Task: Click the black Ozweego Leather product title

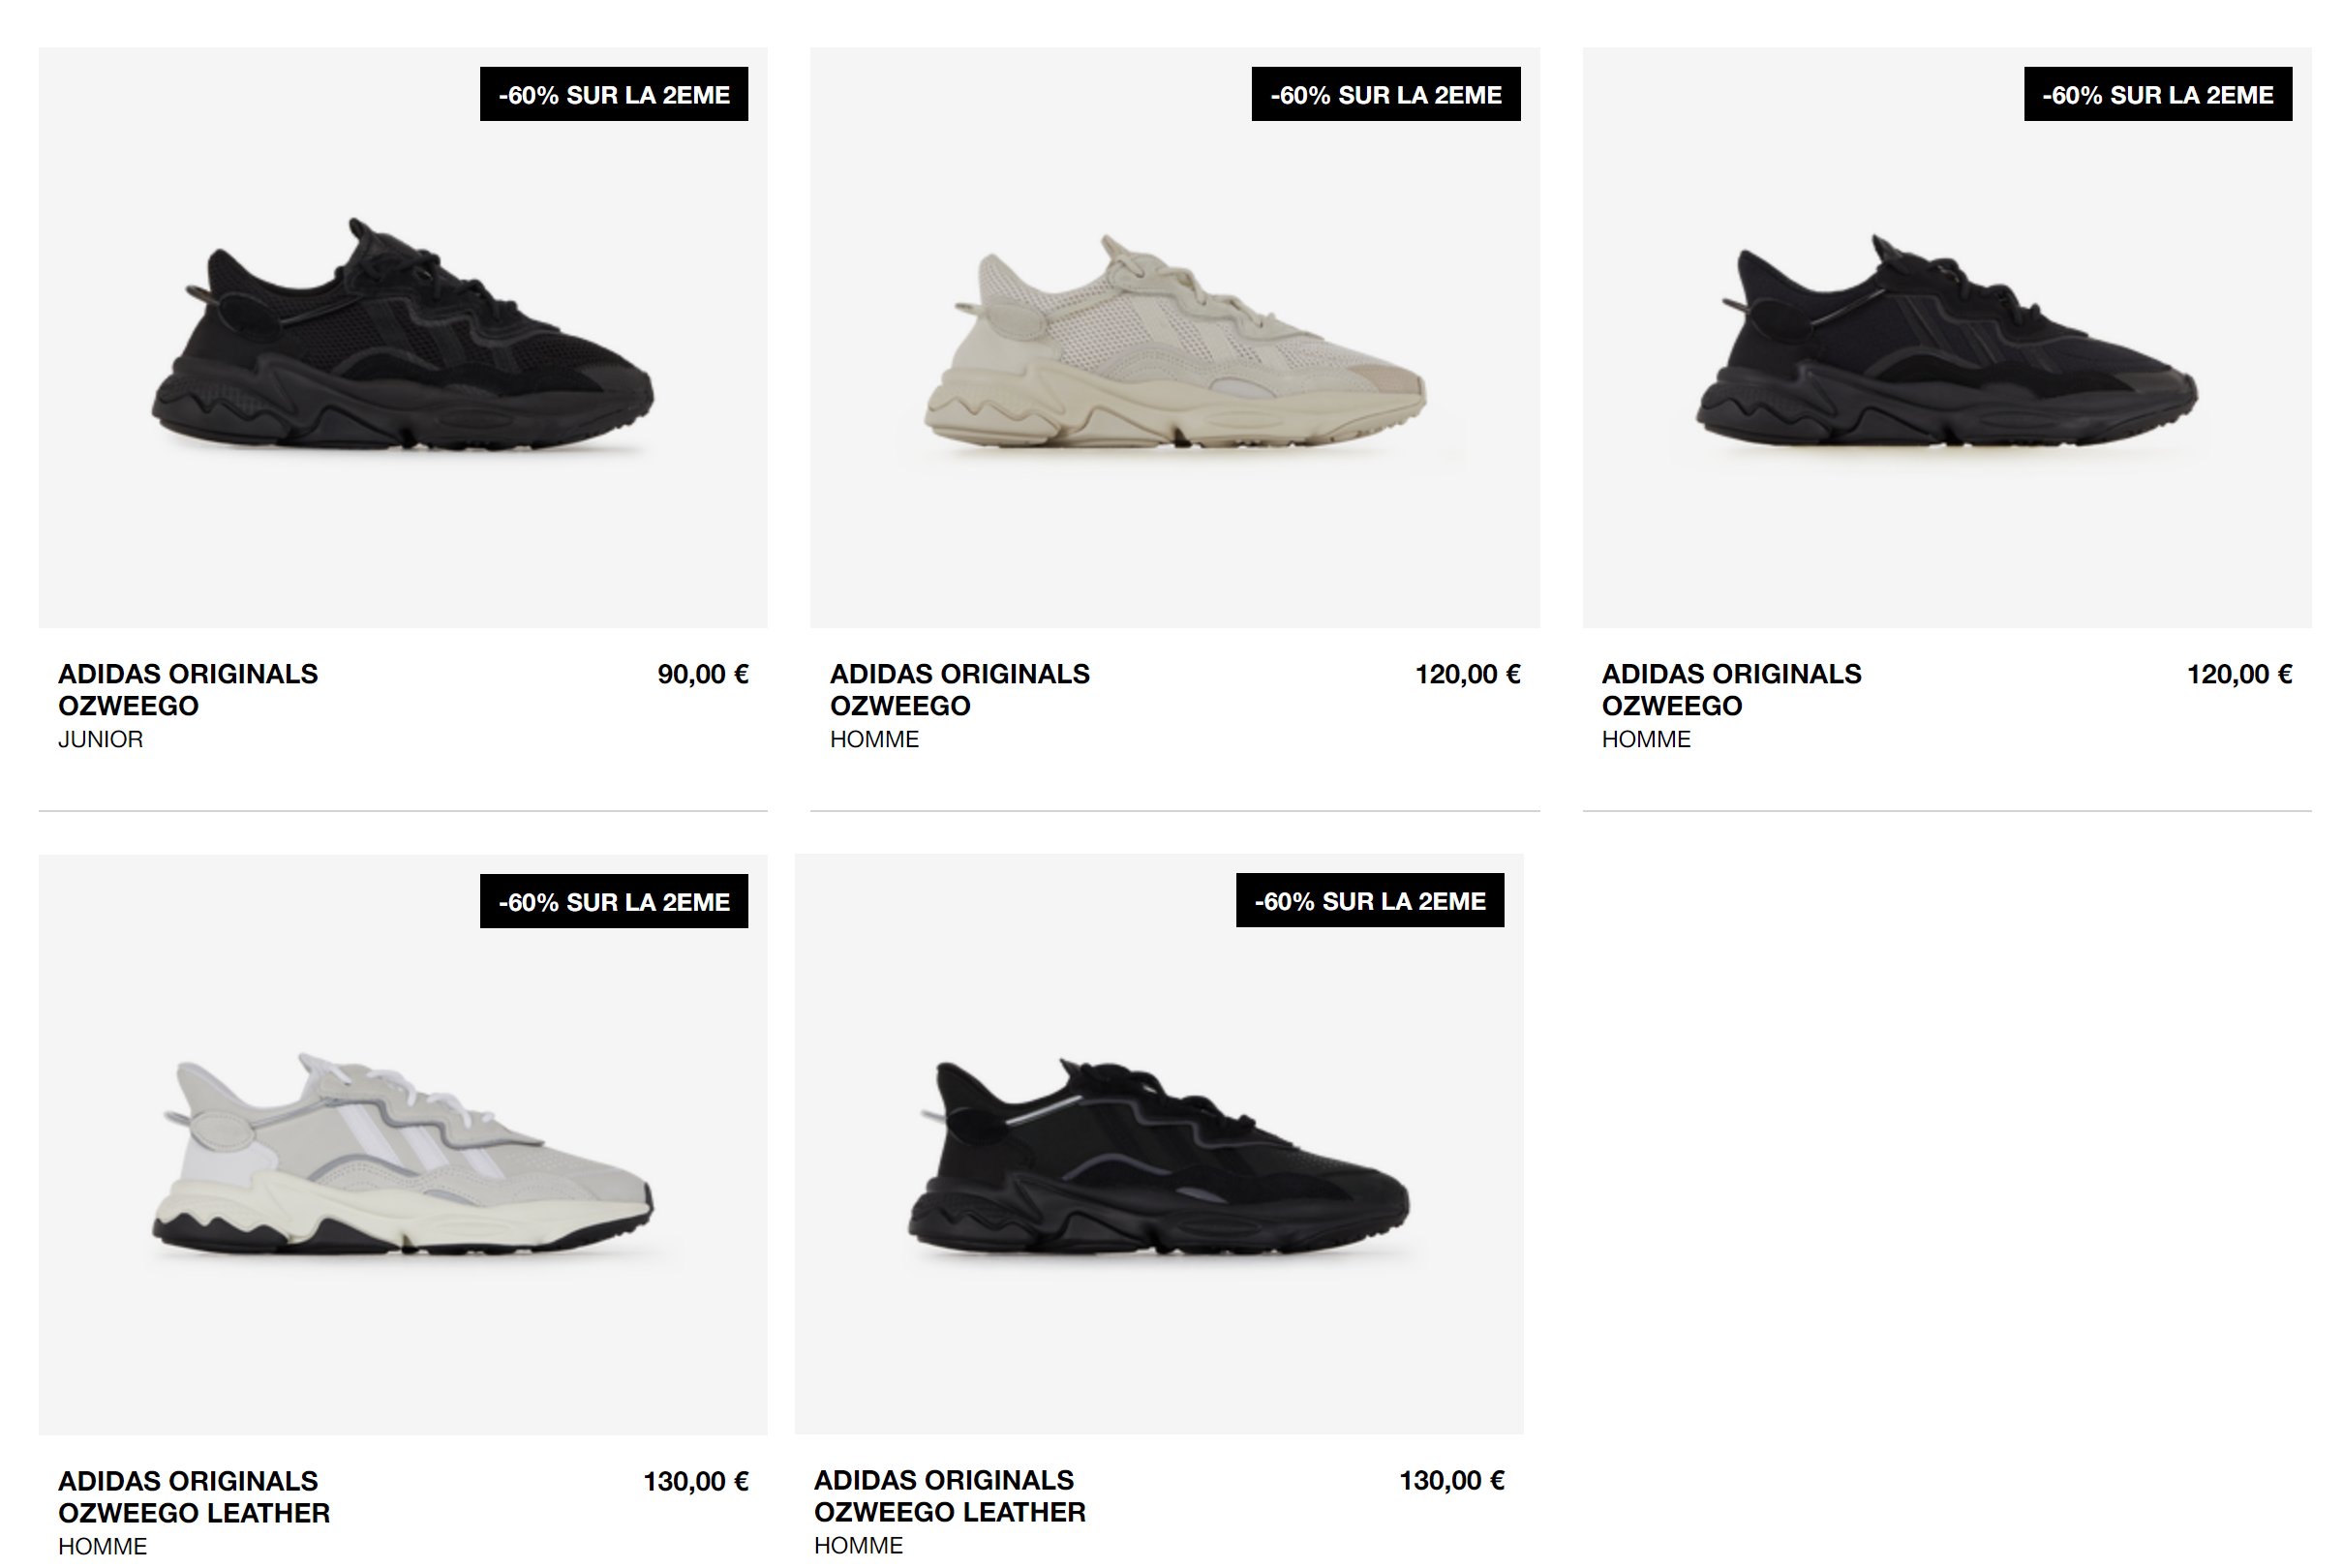Action: pyautogui.click(x=950, y=1496)
